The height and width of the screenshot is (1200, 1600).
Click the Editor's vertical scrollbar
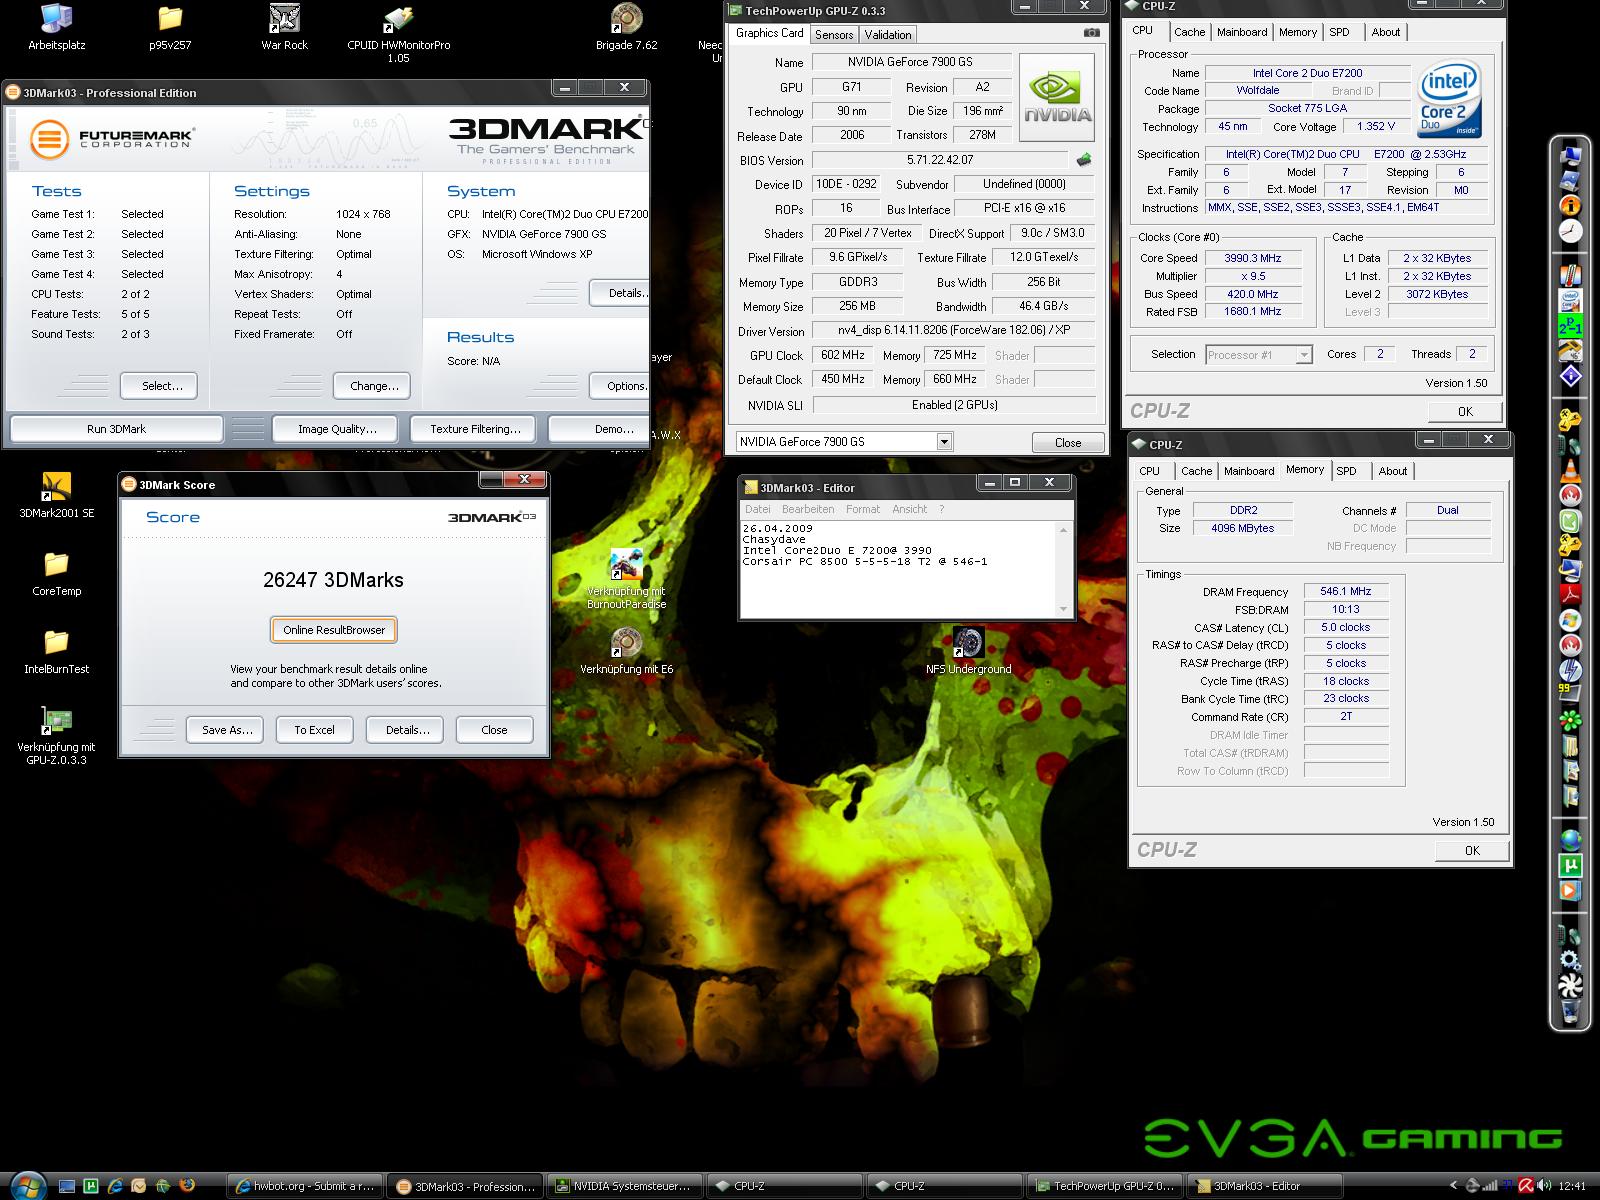(1063, 569)
